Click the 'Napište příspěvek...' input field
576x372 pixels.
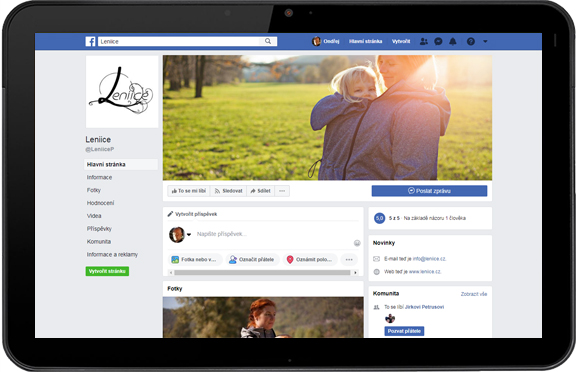272,234
